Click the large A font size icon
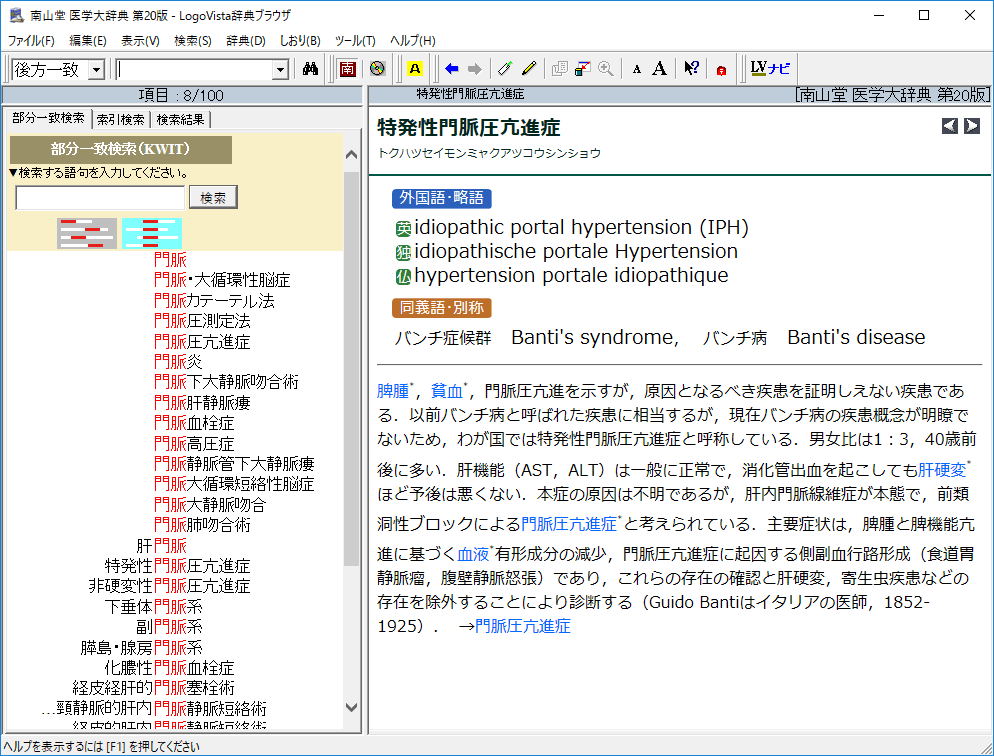Image resolution: width=994 pixels, height=756 pixels. (x=659, y=69)
